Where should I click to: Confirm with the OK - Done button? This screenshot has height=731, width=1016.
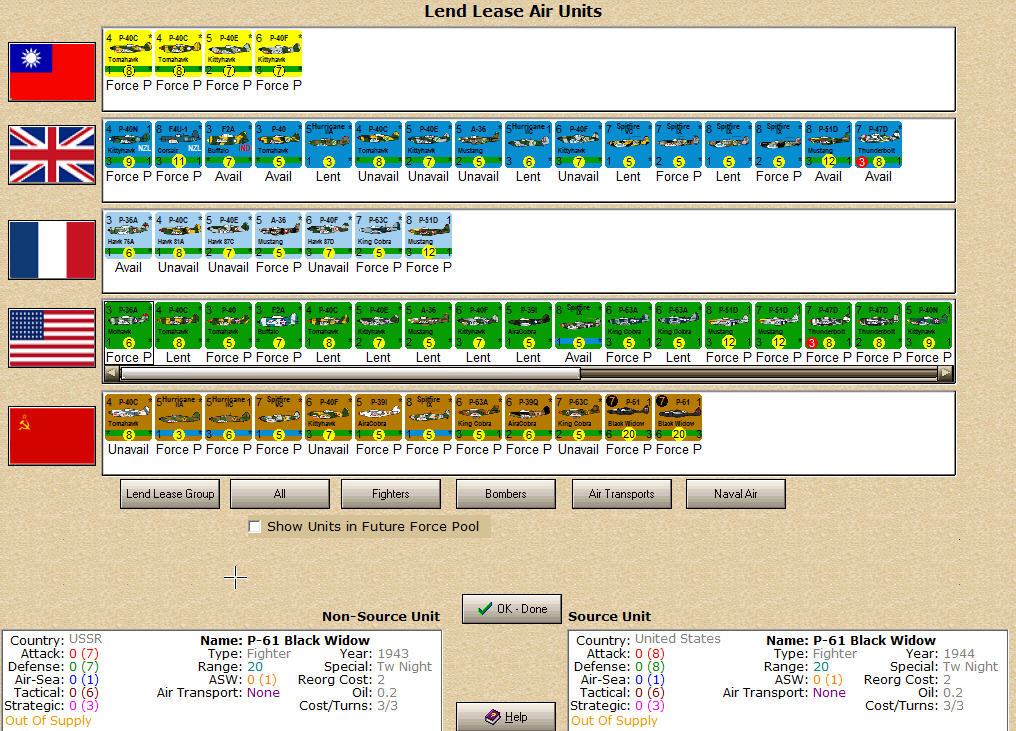[x=512, y=609]
